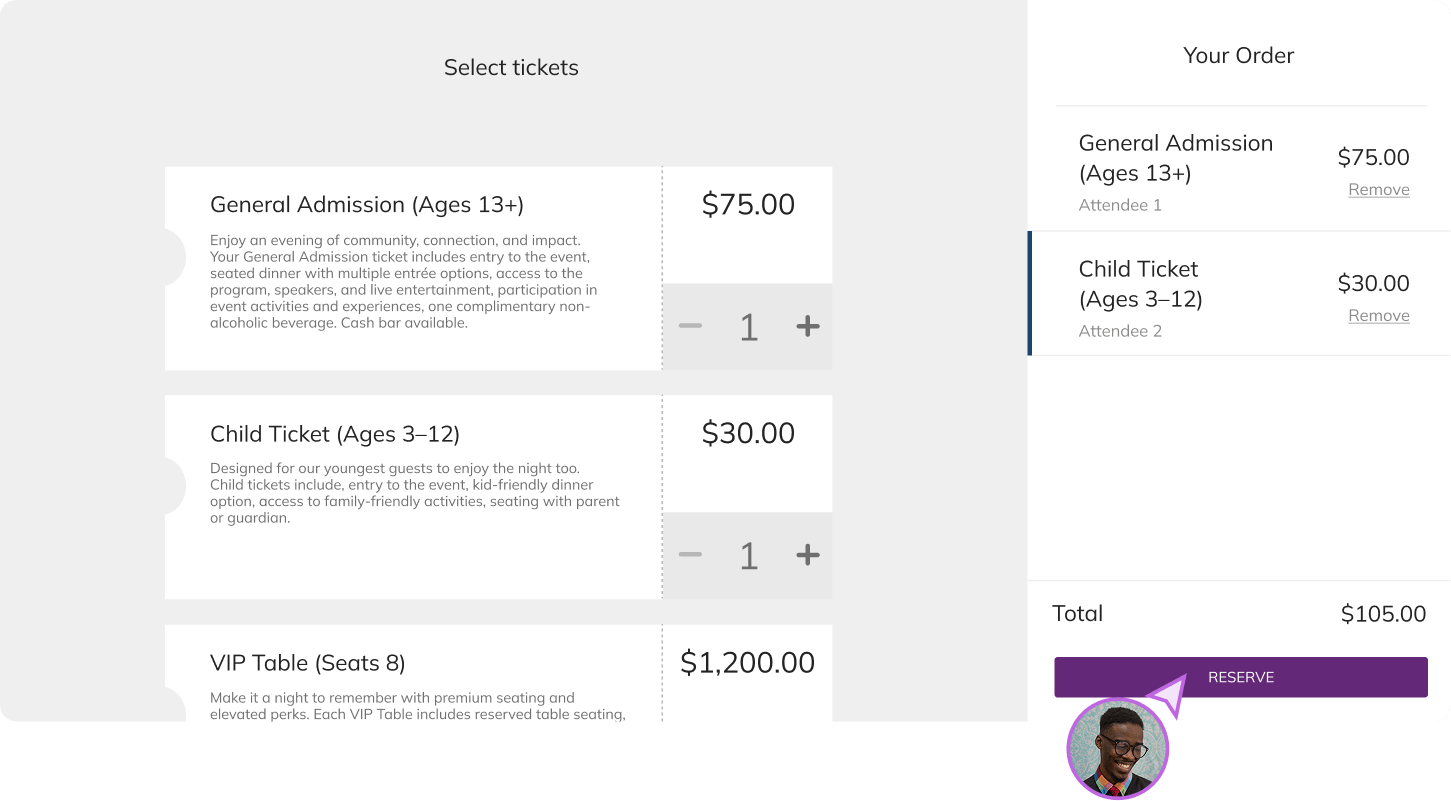The image size is (1451, 801).
Task: Click the Child Ticket entry in Your Order
Action: 1180,290
